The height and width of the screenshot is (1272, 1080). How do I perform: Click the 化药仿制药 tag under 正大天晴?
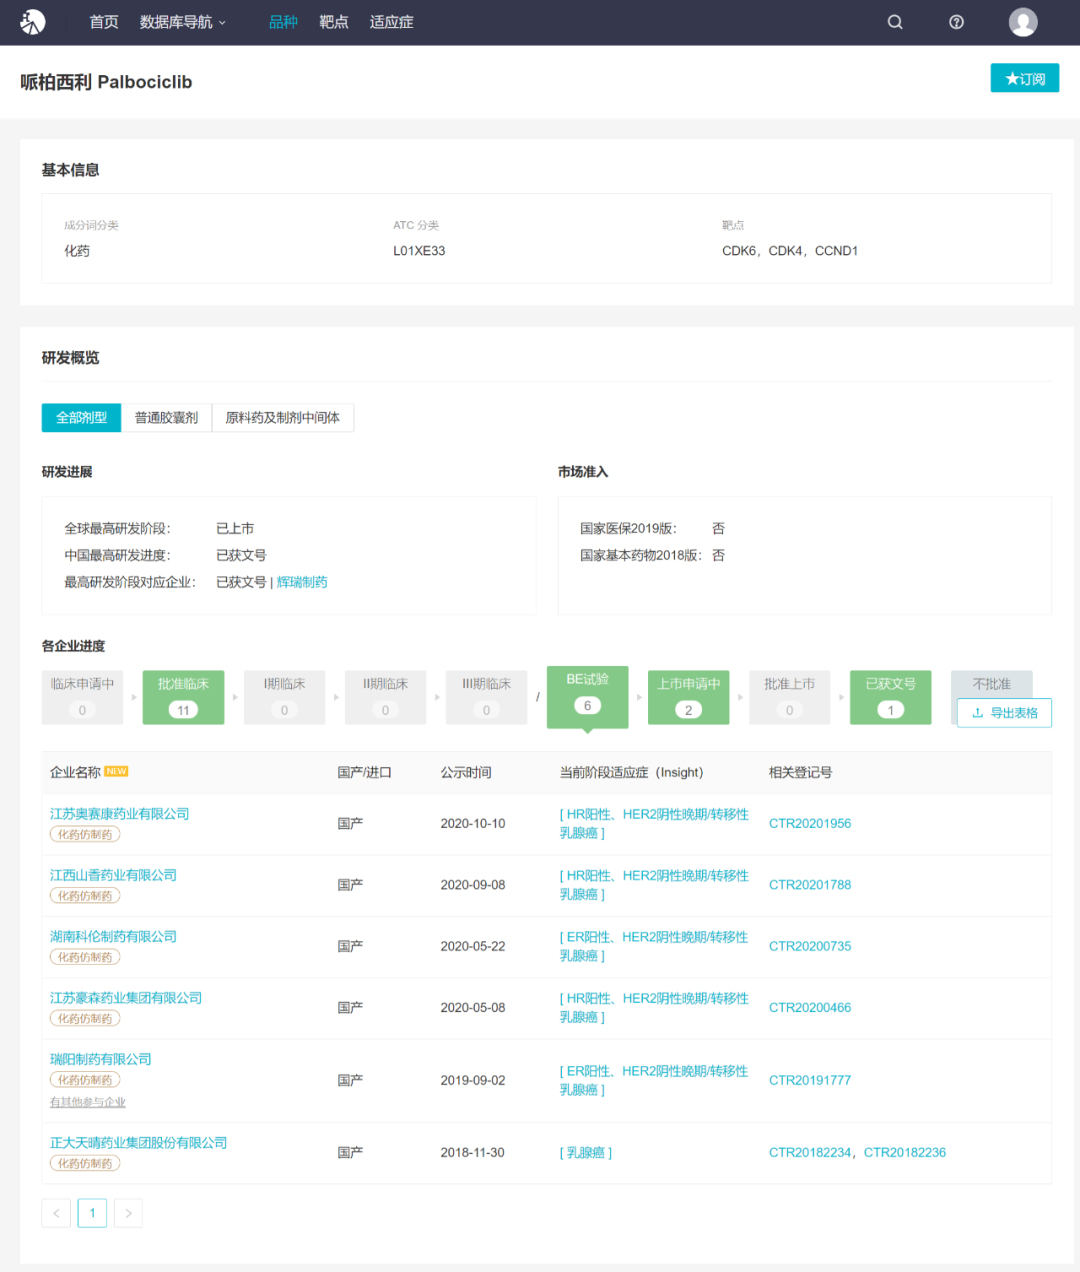(85, 1164)
